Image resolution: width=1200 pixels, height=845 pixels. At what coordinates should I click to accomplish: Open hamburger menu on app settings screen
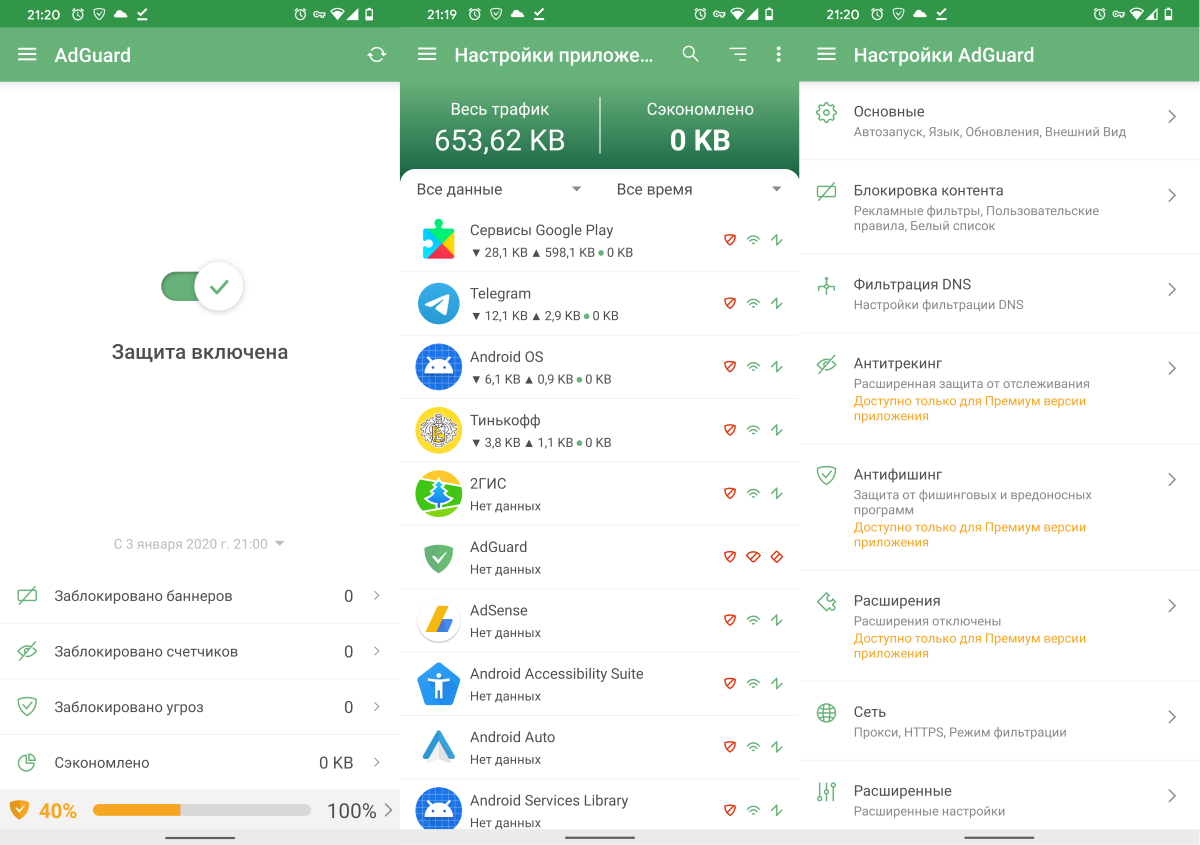coord(427,55)
